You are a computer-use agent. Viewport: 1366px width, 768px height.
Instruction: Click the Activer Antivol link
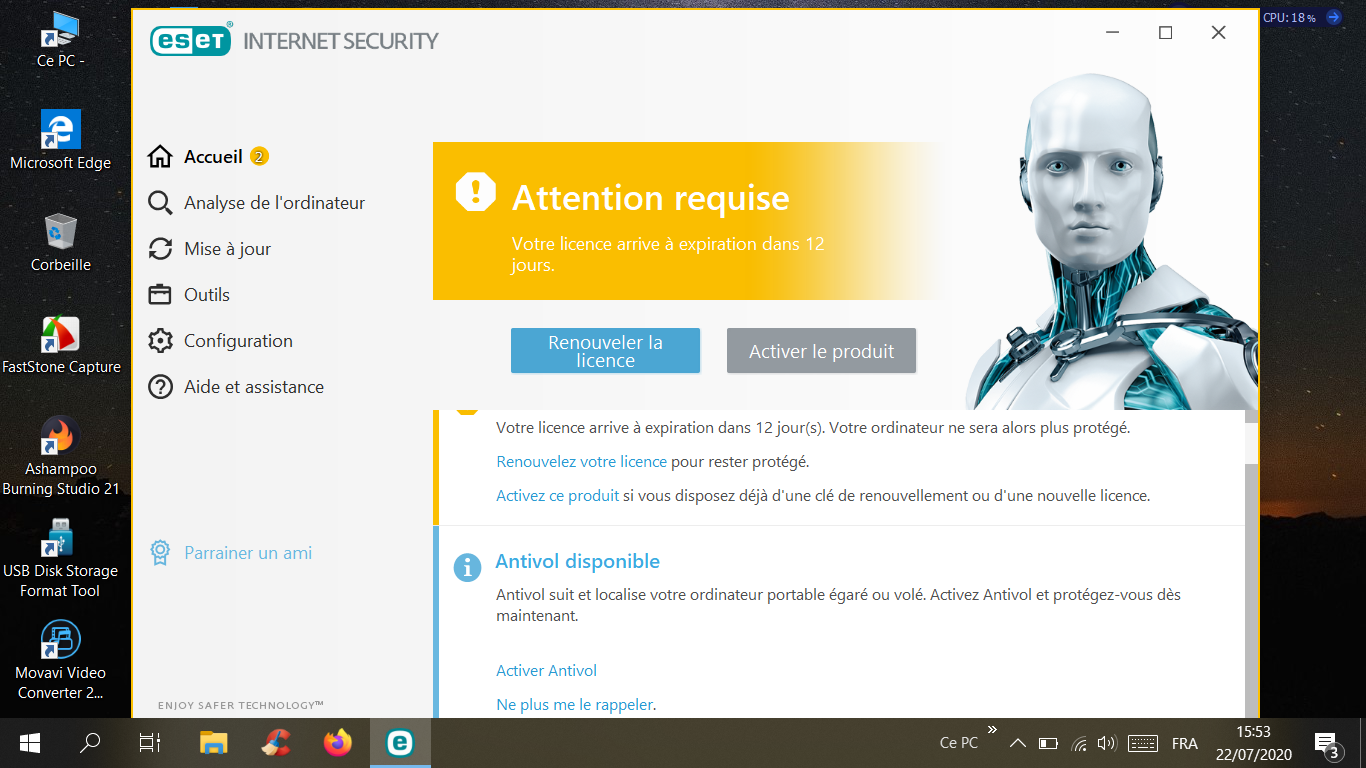[546, 671]
